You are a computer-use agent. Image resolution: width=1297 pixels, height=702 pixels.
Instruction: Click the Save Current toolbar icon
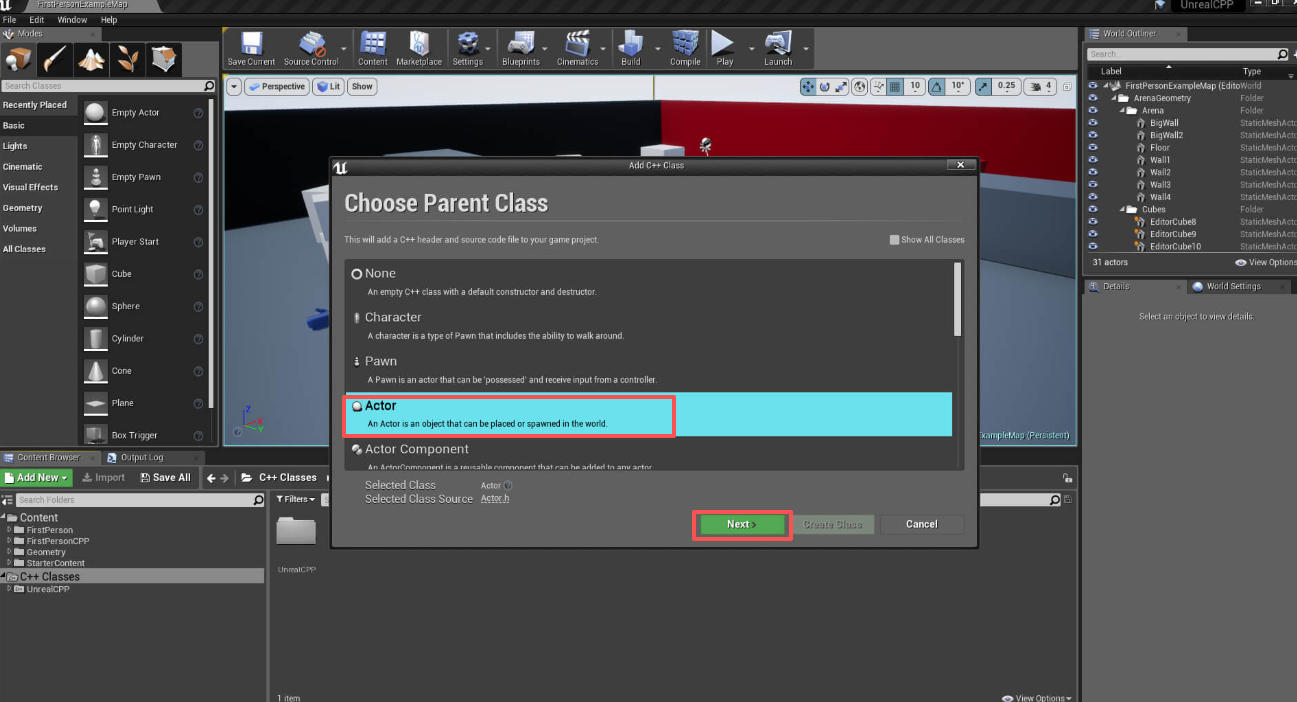(250, 47)
